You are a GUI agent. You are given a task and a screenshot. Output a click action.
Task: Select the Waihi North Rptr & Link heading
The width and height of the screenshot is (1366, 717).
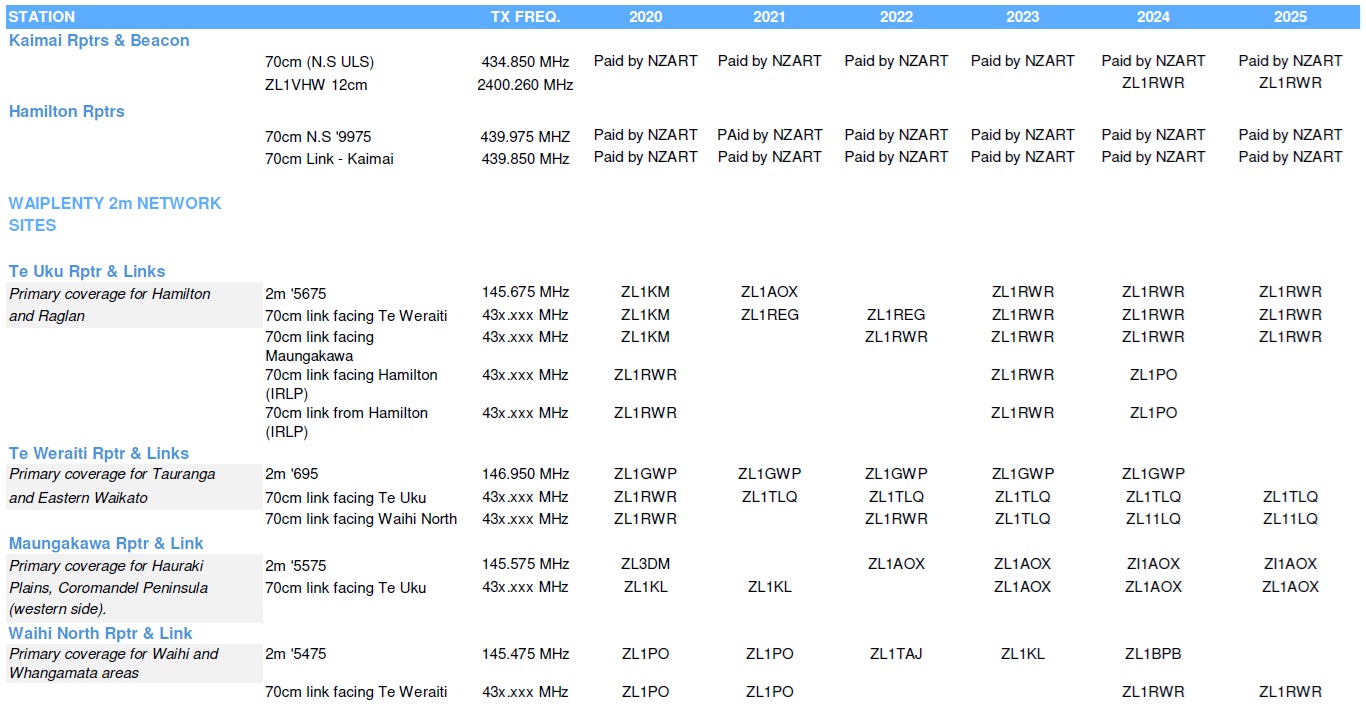point(101,634)
